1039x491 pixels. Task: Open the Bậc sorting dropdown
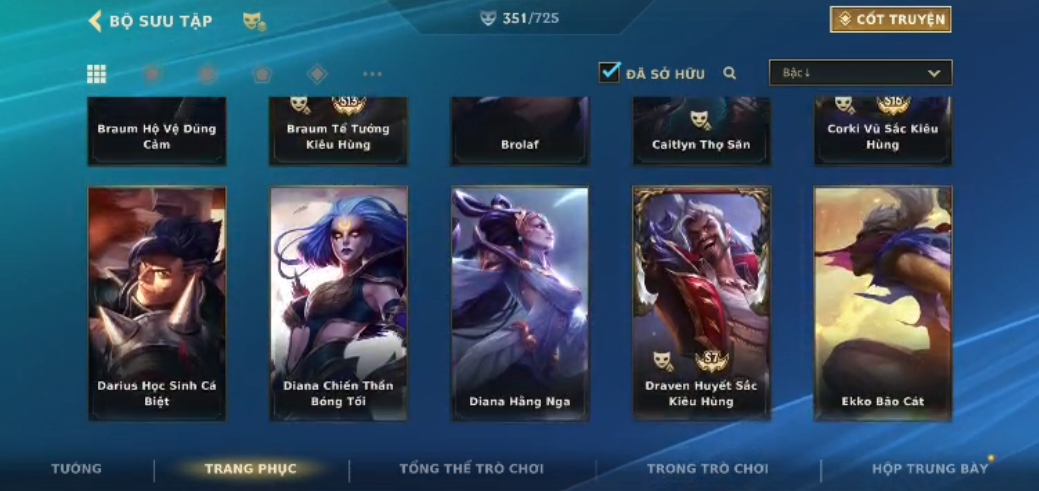click(x=860, y=73)
